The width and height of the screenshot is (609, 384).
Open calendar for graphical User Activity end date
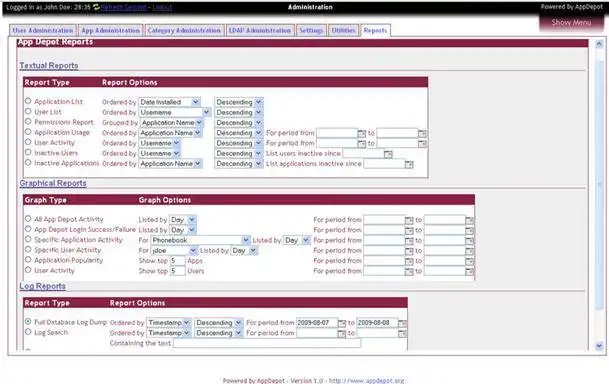click(469, 271)
